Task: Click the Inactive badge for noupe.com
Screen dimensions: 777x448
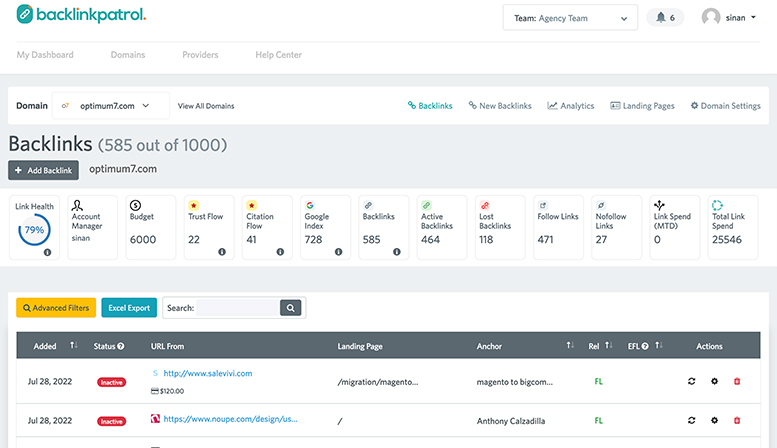Action: pos(111,421)
